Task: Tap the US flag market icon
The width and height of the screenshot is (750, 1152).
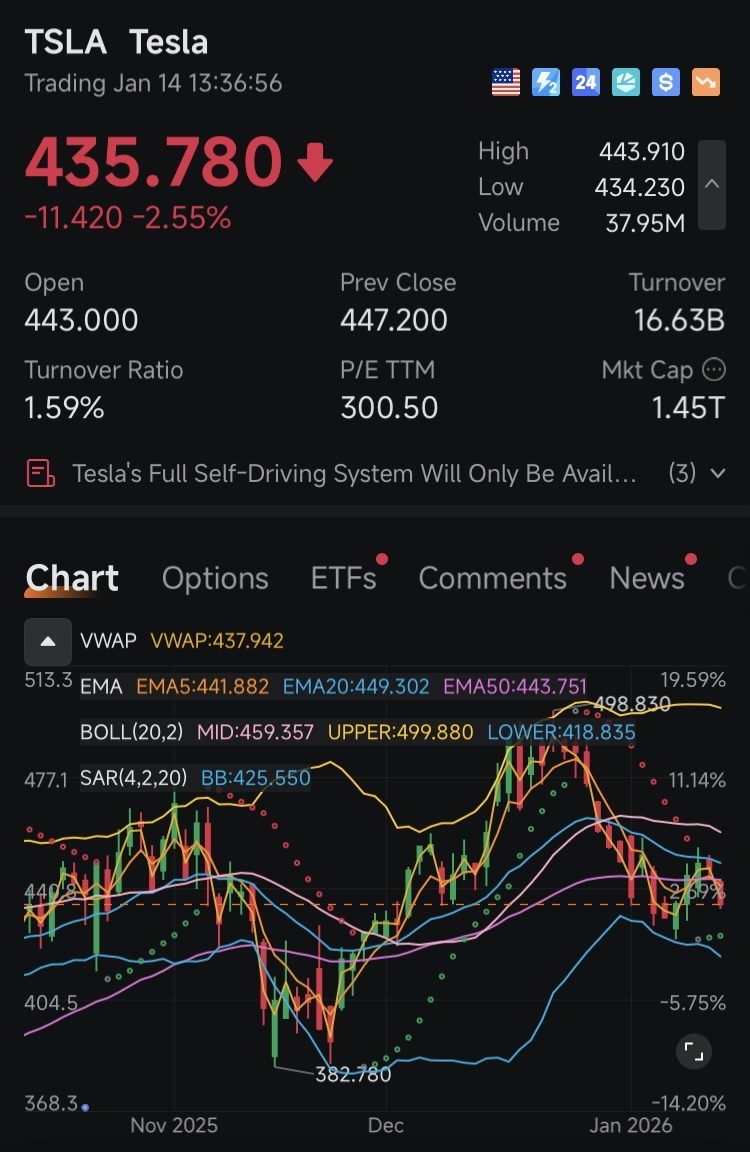Action: click(x=505, y=82)
